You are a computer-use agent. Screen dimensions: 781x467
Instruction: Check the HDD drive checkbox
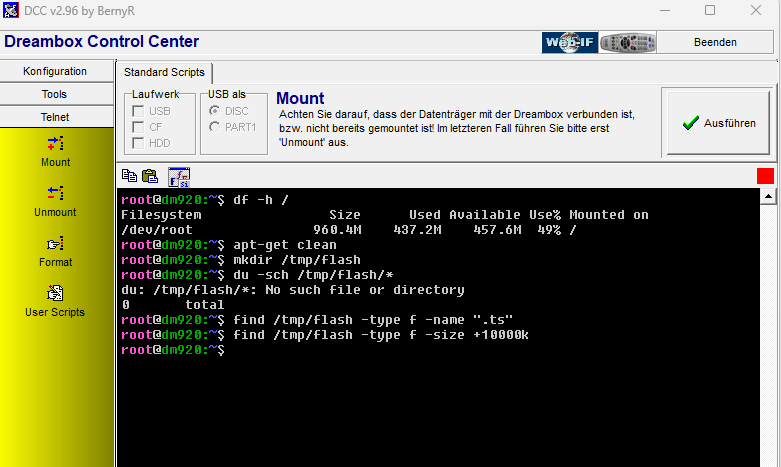pyautogui.click(x=138, y=143)
